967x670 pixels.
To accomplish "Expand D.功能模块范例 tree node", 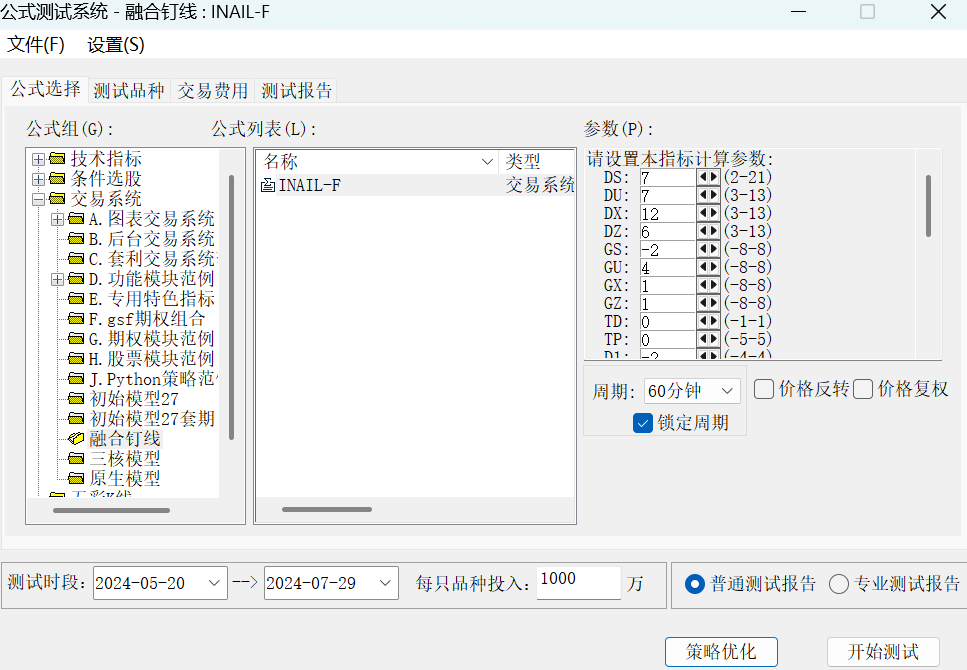I will click(x=57, y=279).
